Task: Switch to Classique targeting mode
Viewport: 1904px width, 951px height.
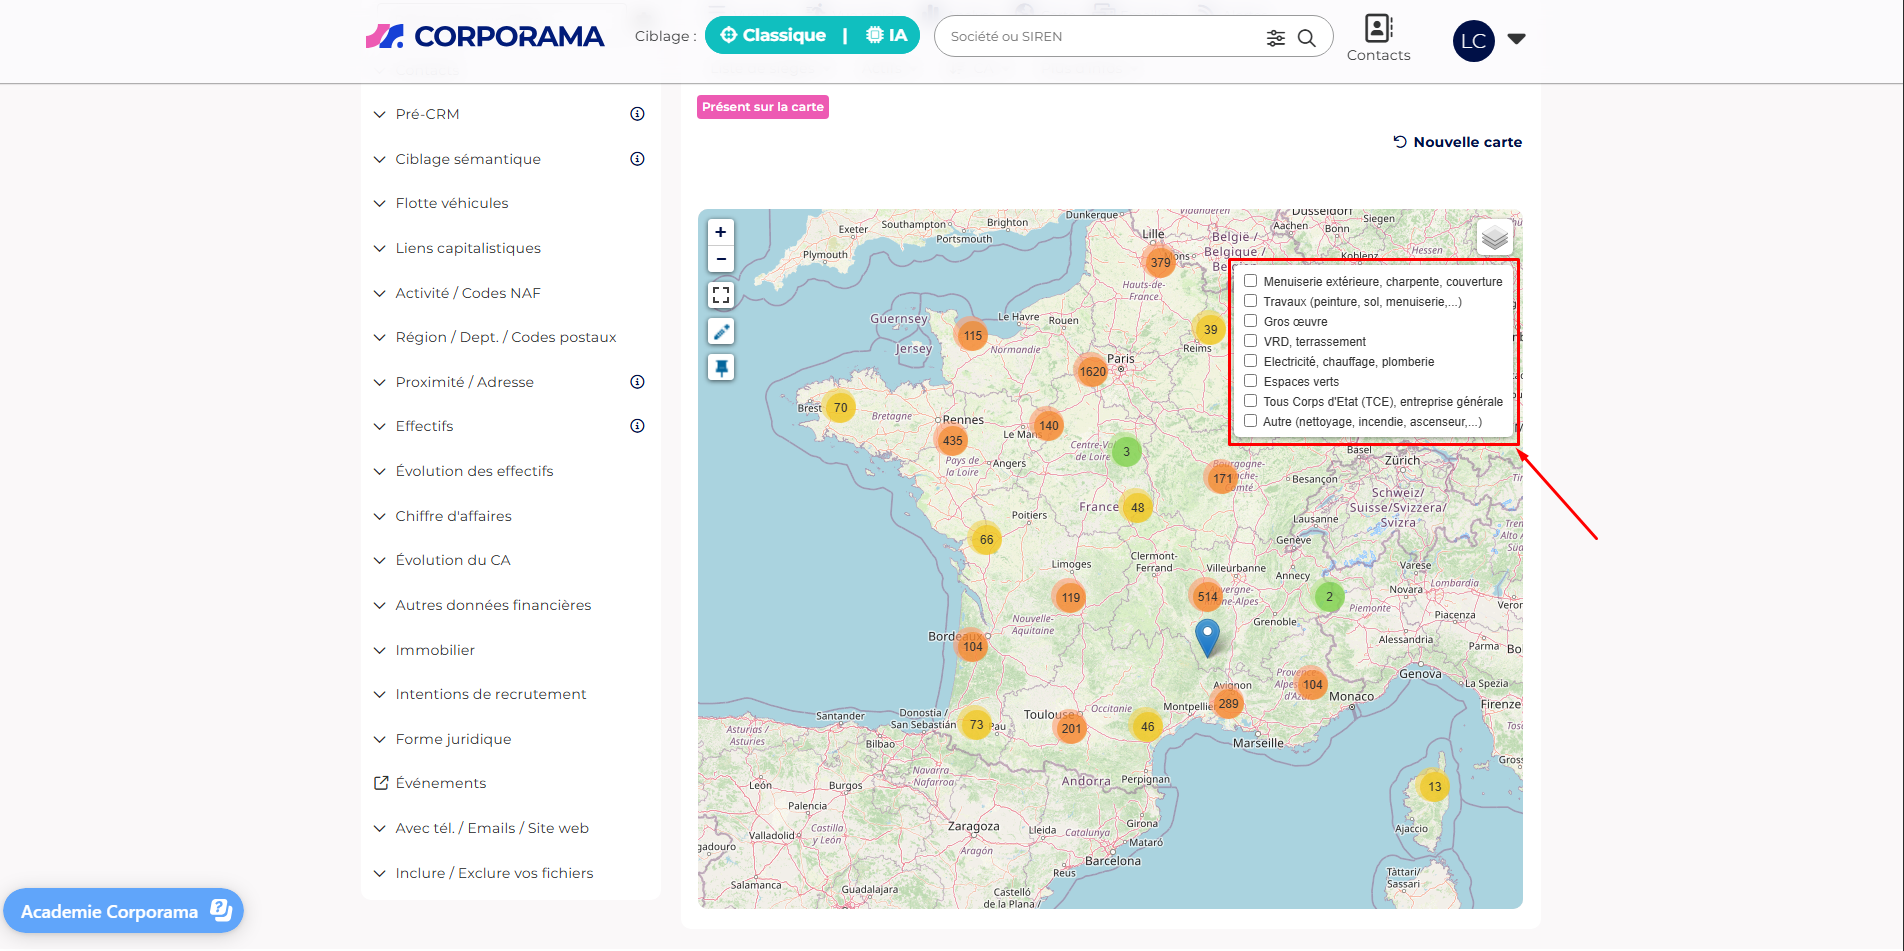Action: tap(773, 36)
